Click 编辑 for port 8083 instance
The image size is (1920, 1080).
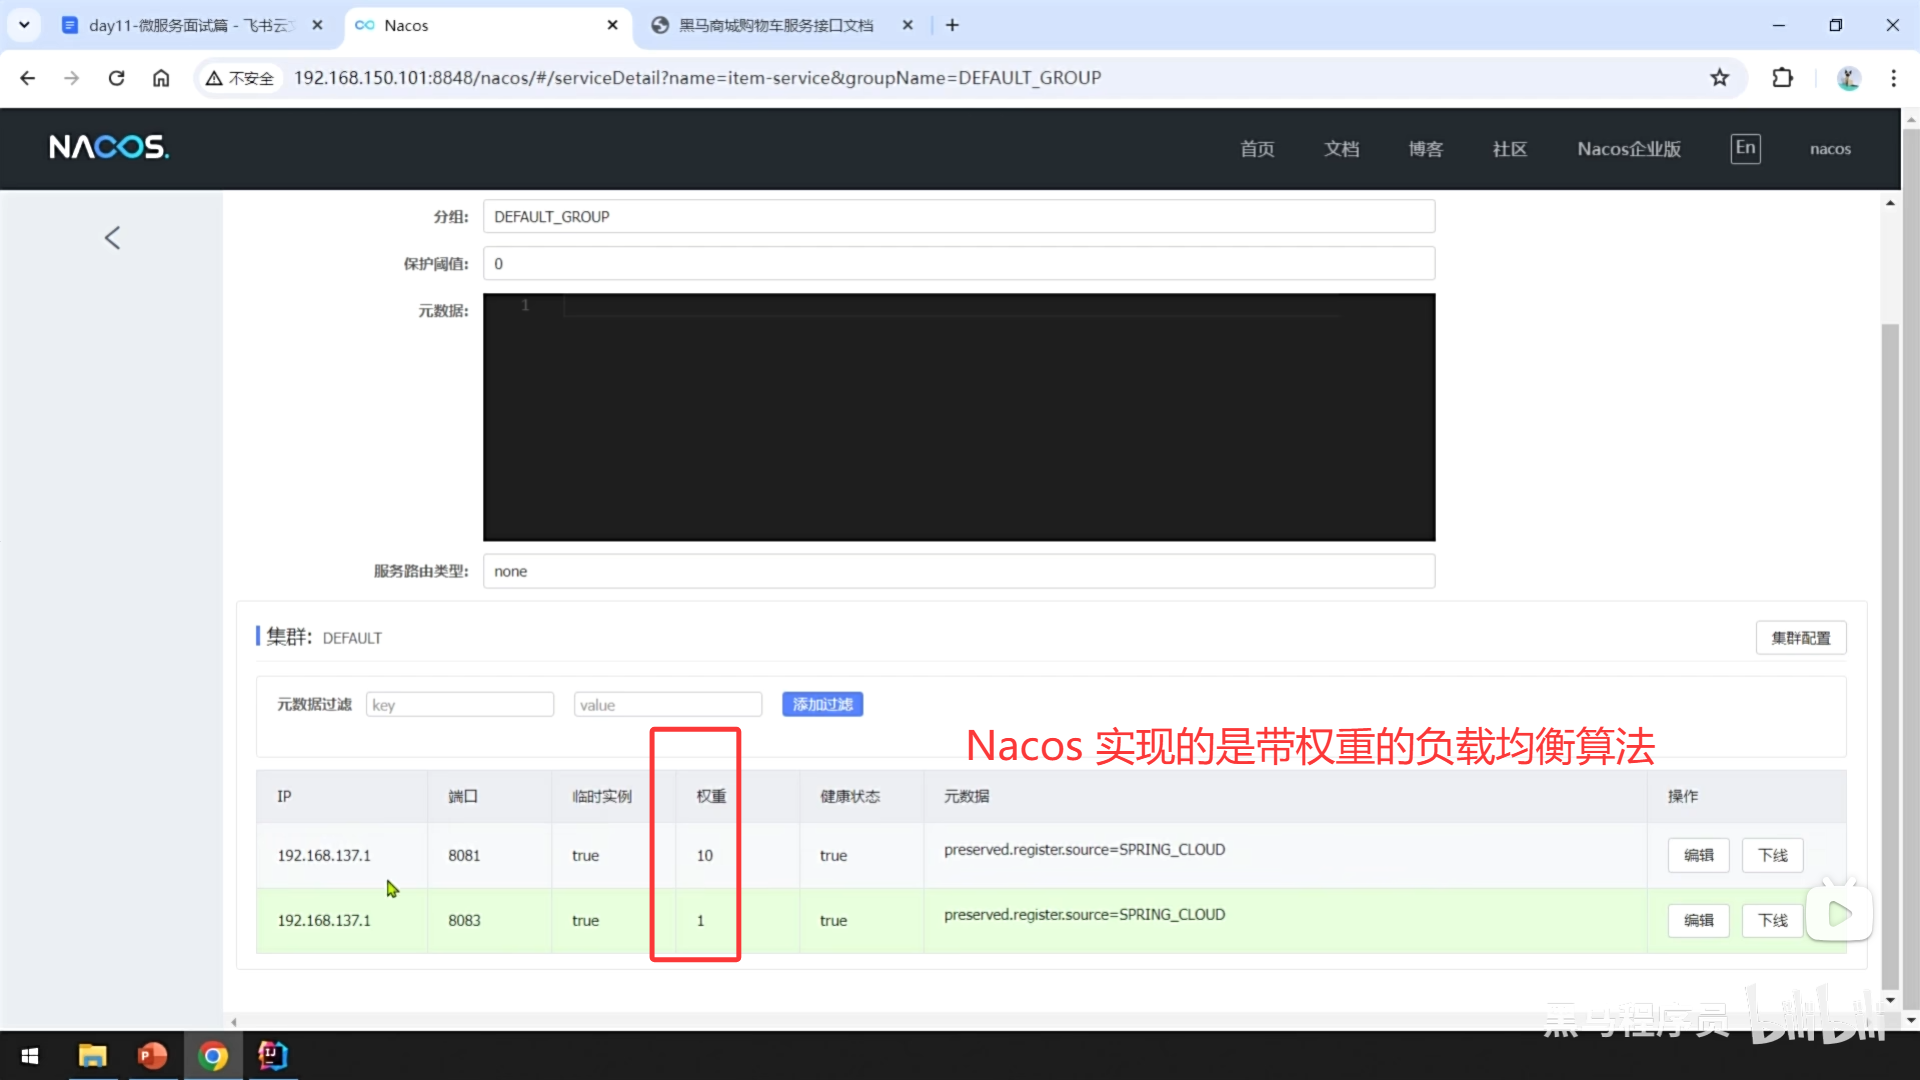tap(1698, 920)
